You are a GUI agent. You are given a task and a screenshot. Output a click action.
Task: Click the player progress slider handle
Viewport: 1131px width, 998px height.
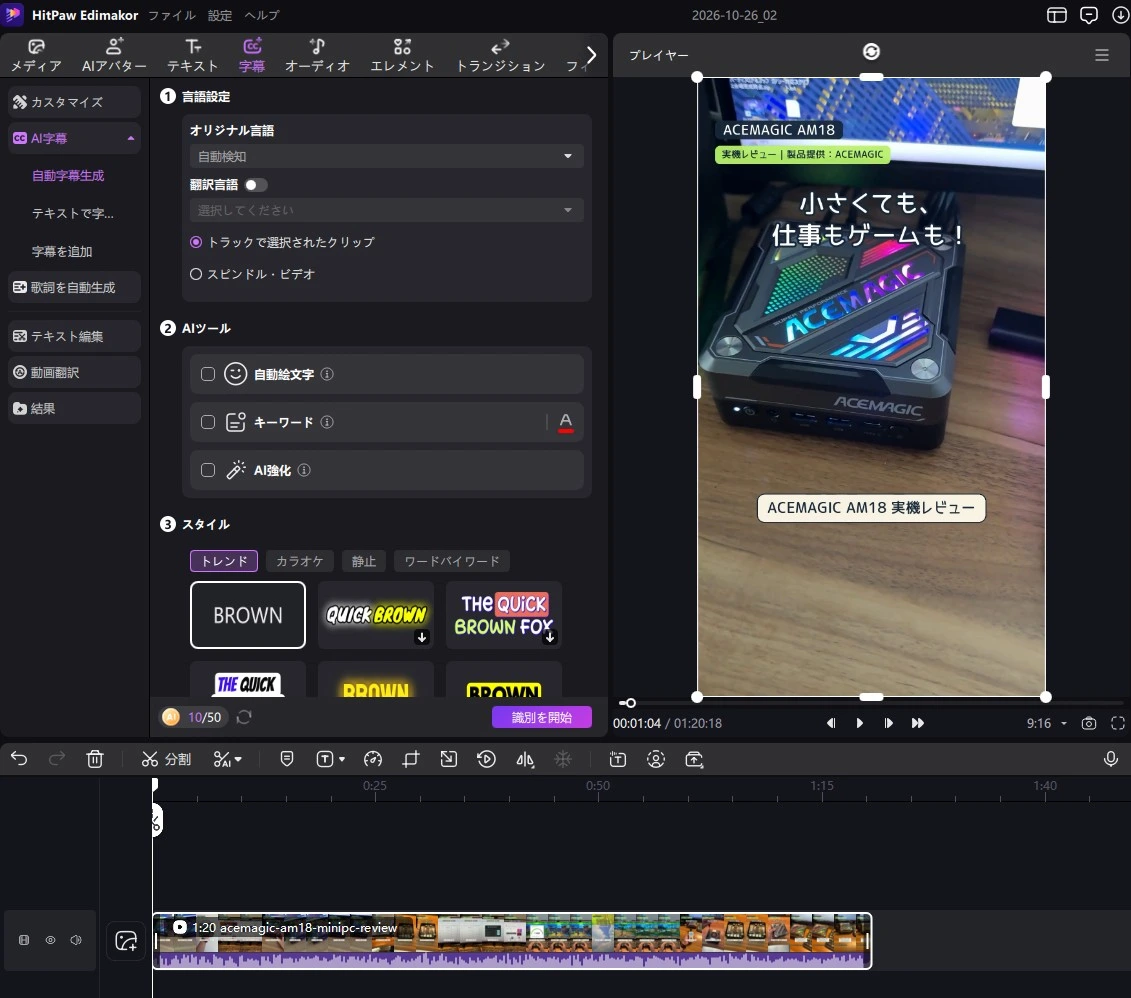click(x=630, y=703)
